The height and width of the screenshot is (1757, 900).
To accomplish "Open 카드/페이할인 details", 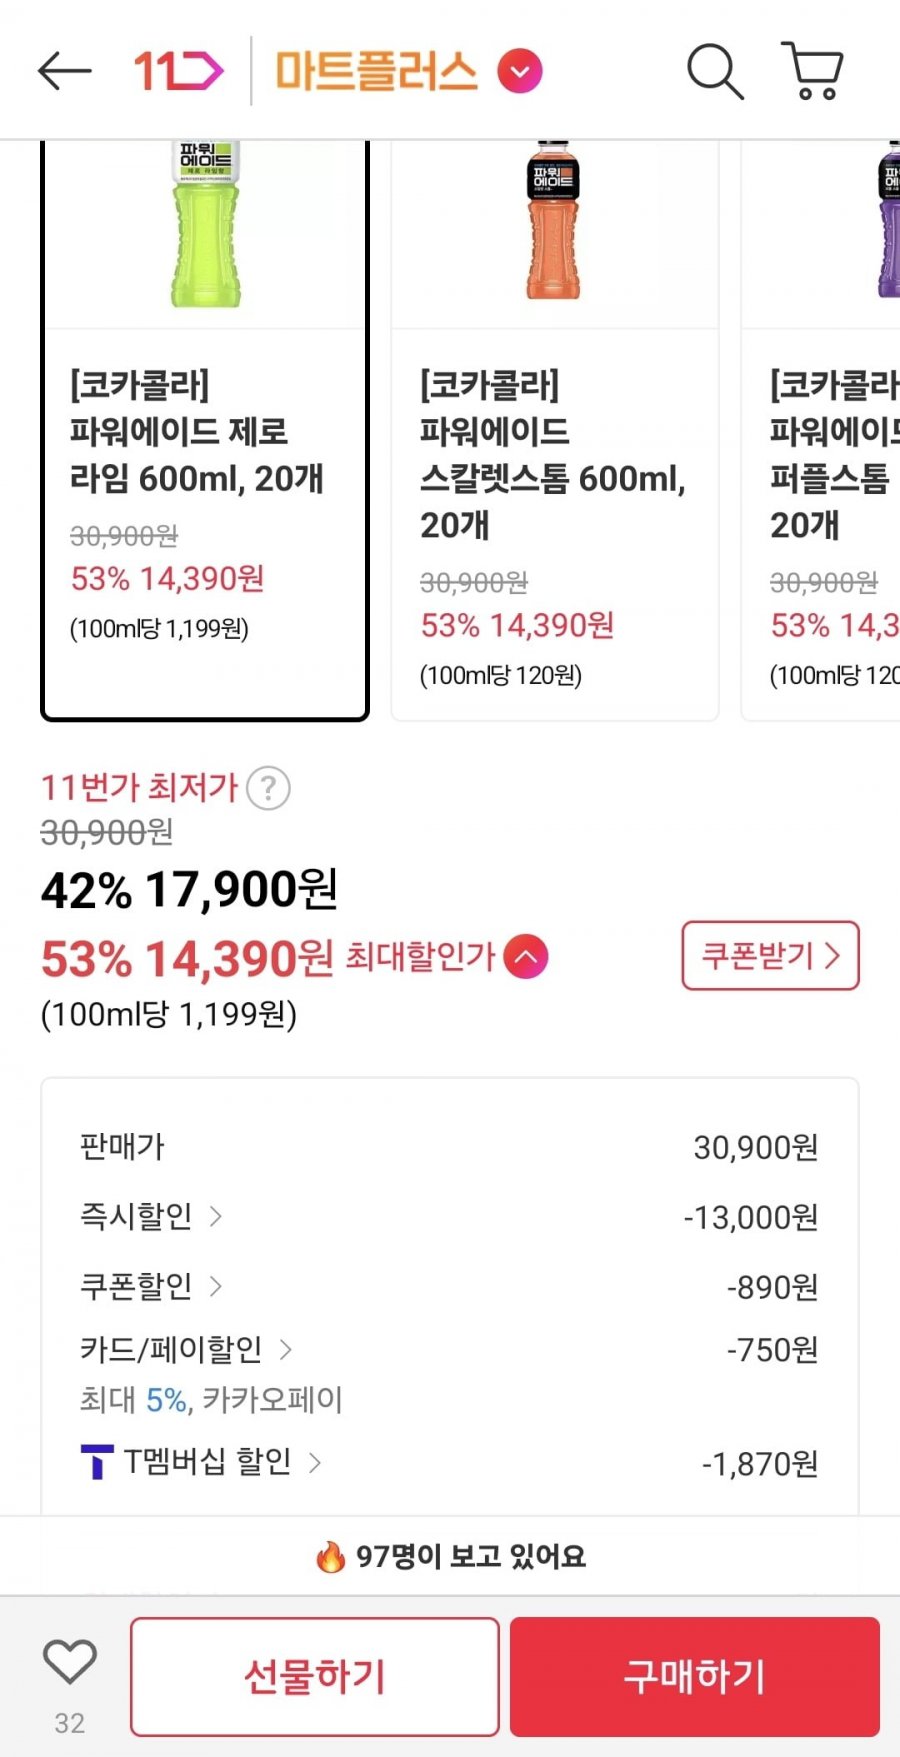I will pyautogui.click(x=186, y=1349).
